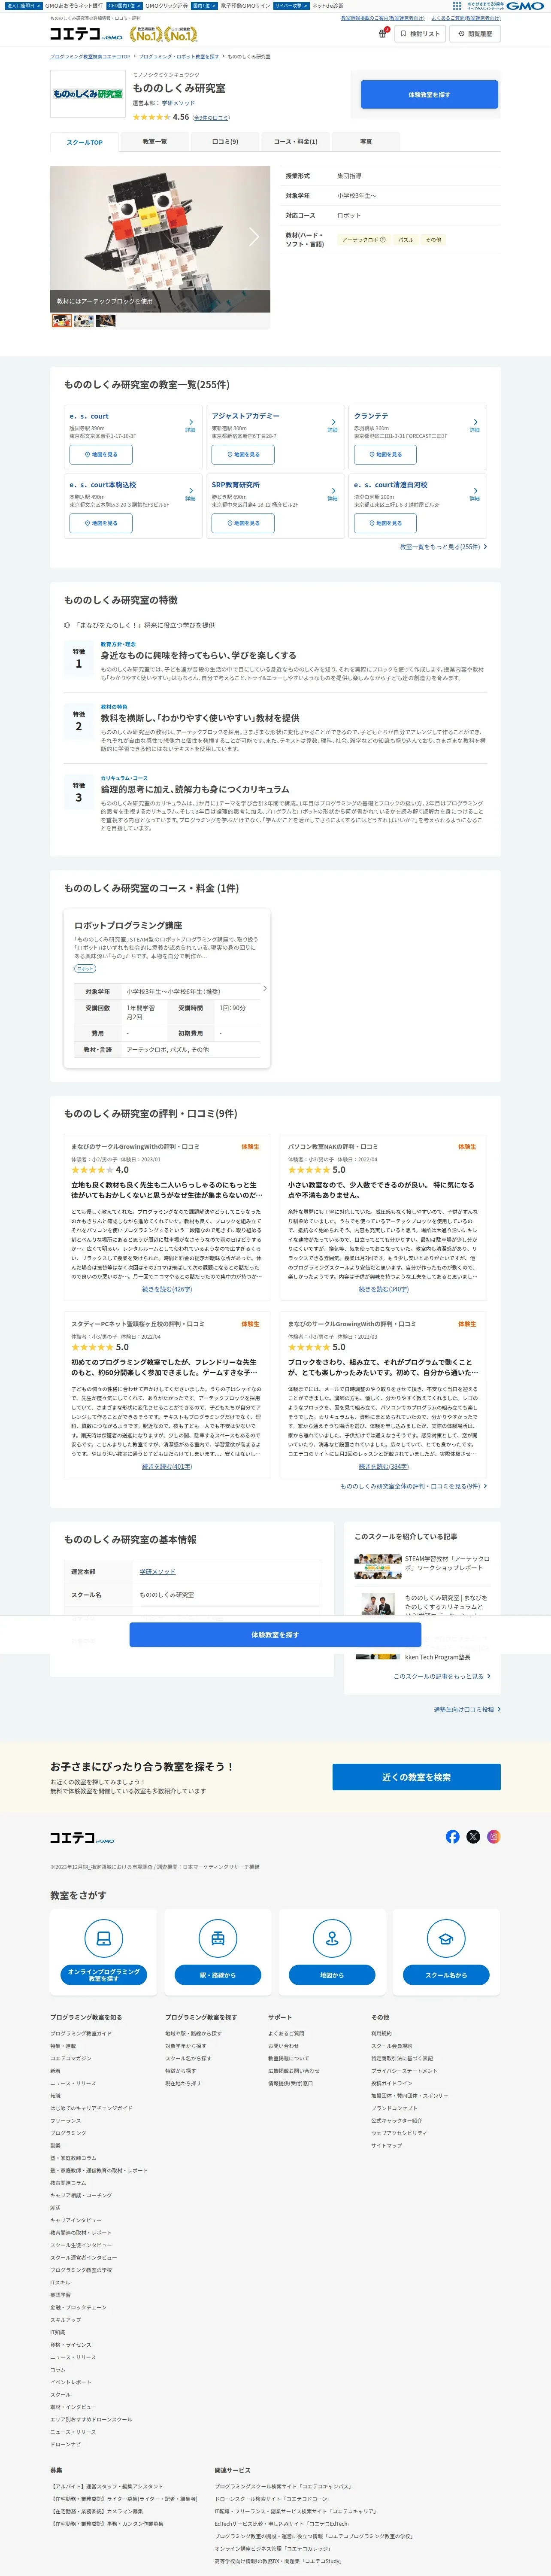Click the 駅・路線から button
This screenshot has width=551, height=2576.
[218, 1975]
